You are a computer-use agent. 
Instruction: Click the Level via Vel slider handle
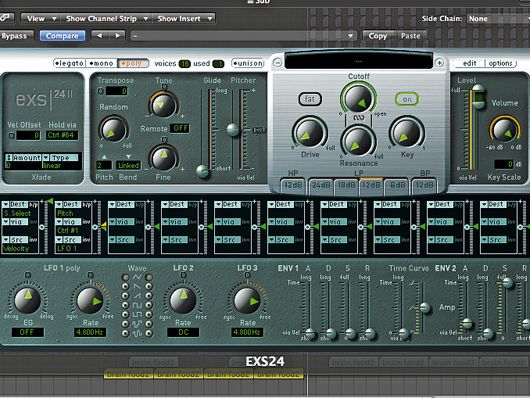click(478, 96)
